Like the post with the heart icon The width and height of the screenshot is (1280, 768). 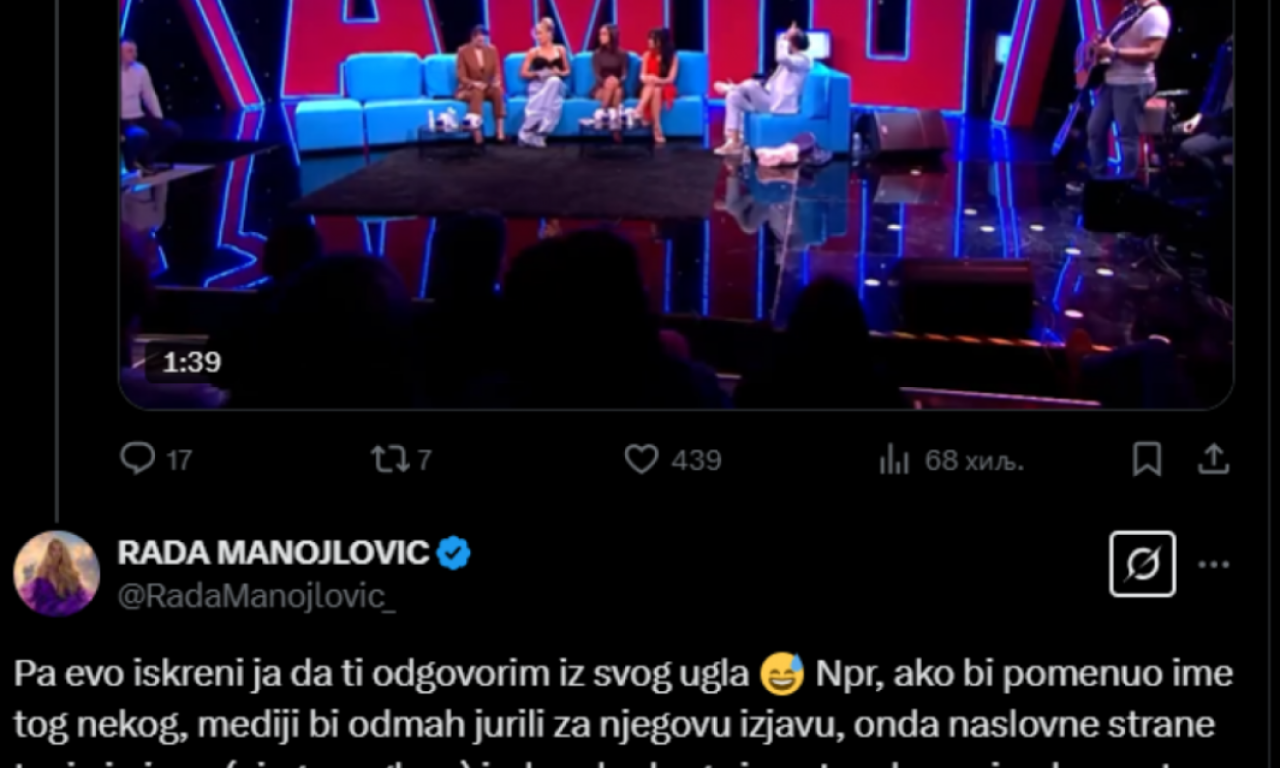click(641, 459)
